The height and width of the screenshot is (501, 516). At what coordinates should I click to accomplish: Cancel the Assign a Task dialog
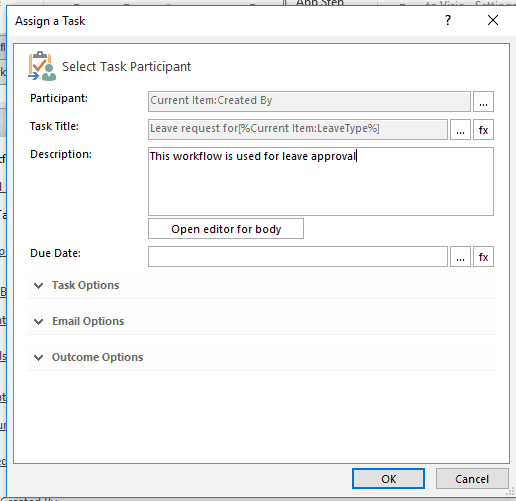(x=472, y=479)
